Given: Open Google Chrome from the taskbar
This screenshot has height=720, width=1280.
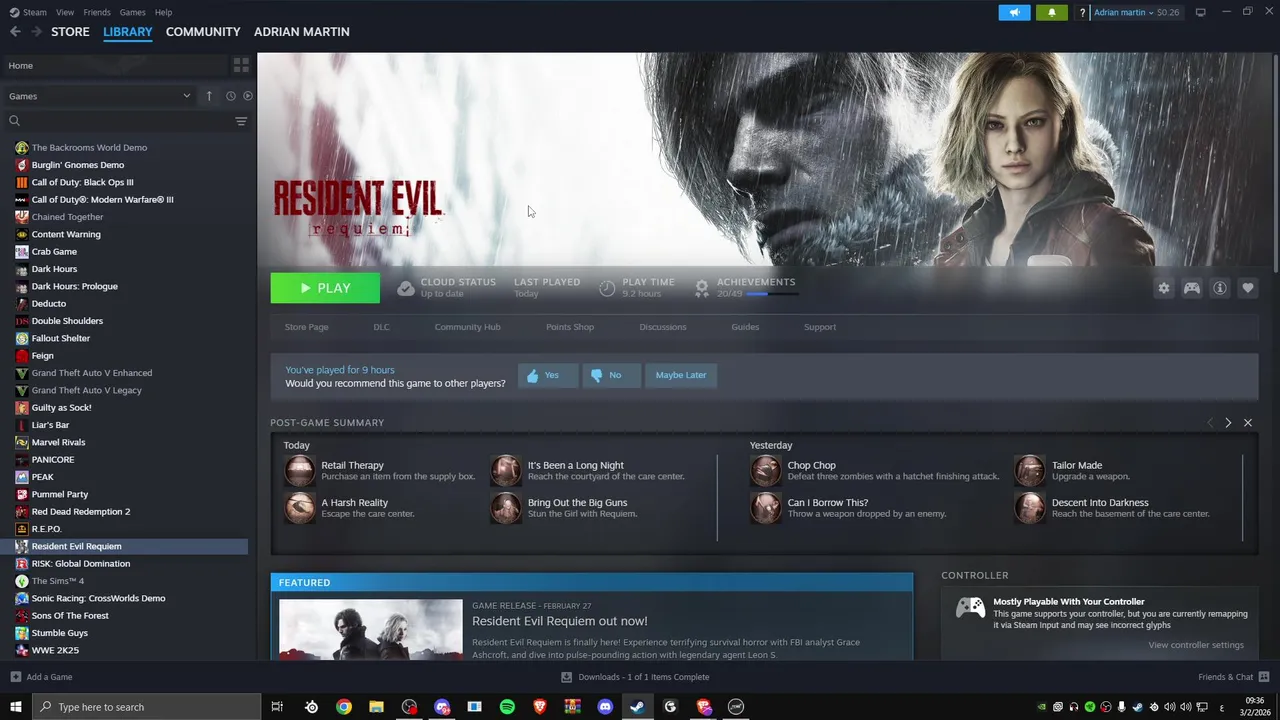Looking at the screenshot, I should [344, 707].
